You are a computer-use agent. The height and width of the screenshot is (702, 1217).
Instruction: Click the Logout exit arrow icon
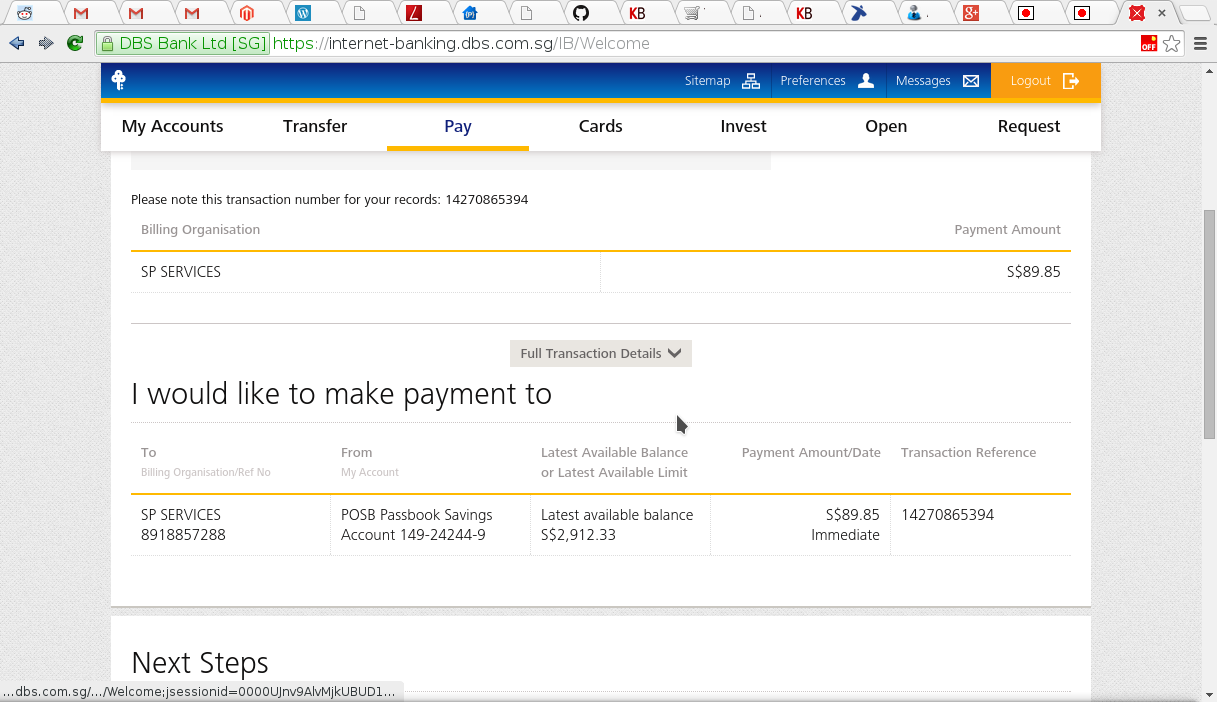(1071, 81)
